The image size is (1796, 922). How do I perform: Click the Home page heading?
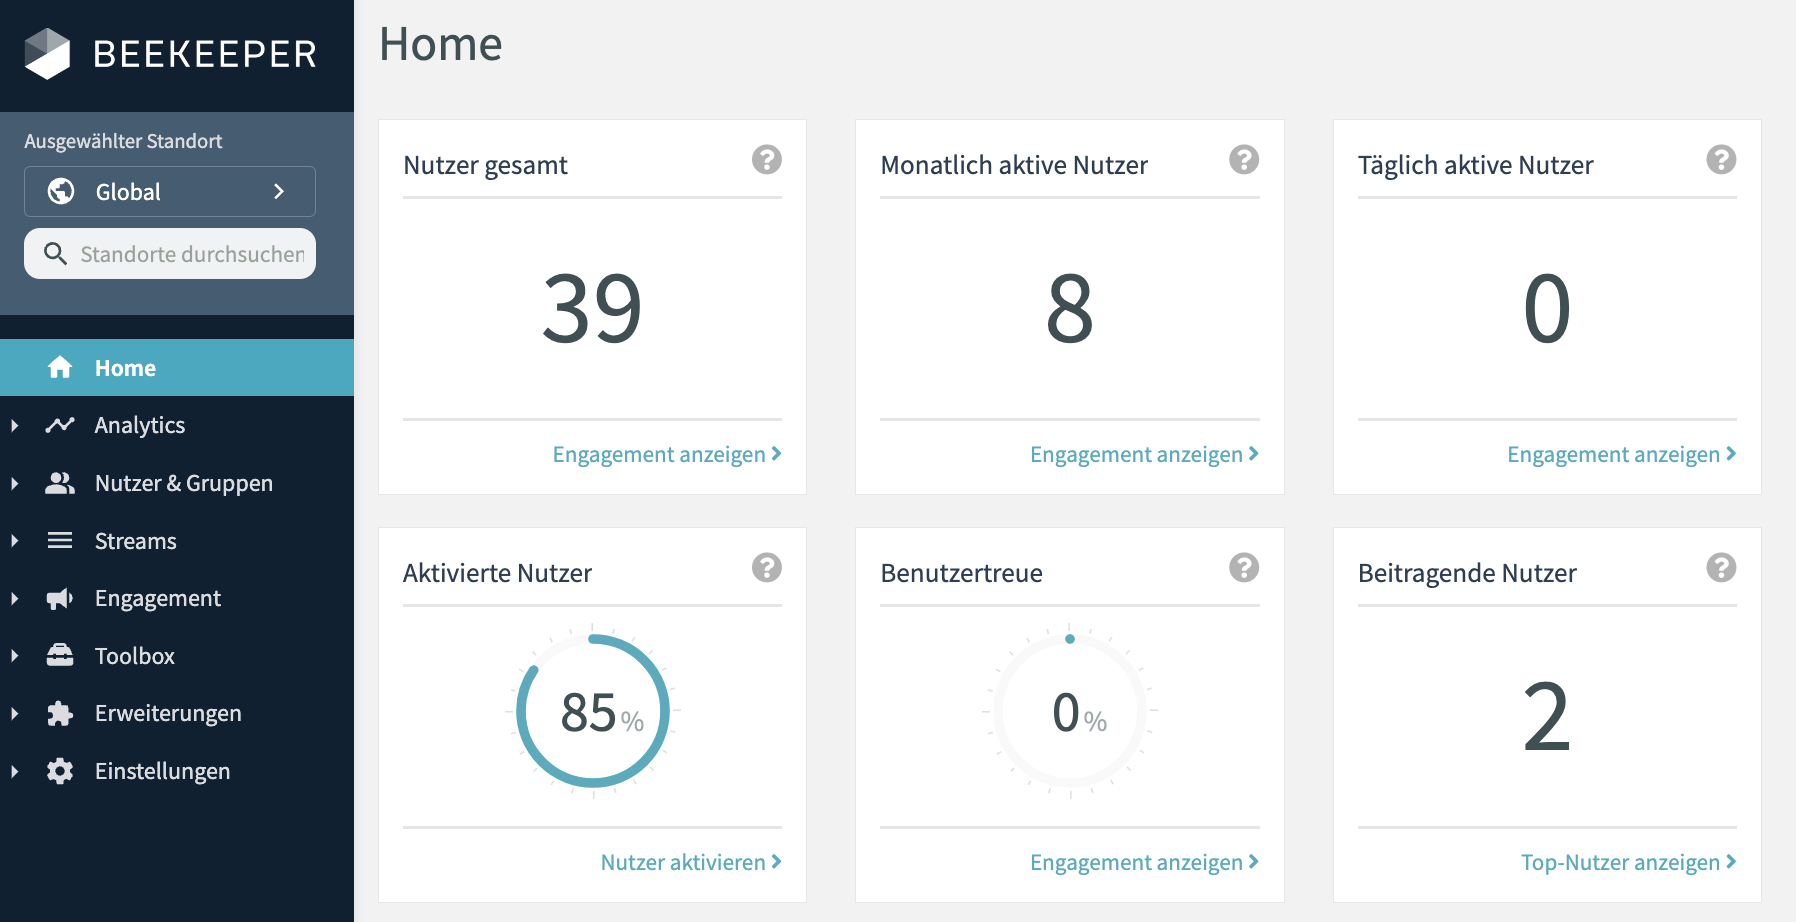click(x=441, y=45)
